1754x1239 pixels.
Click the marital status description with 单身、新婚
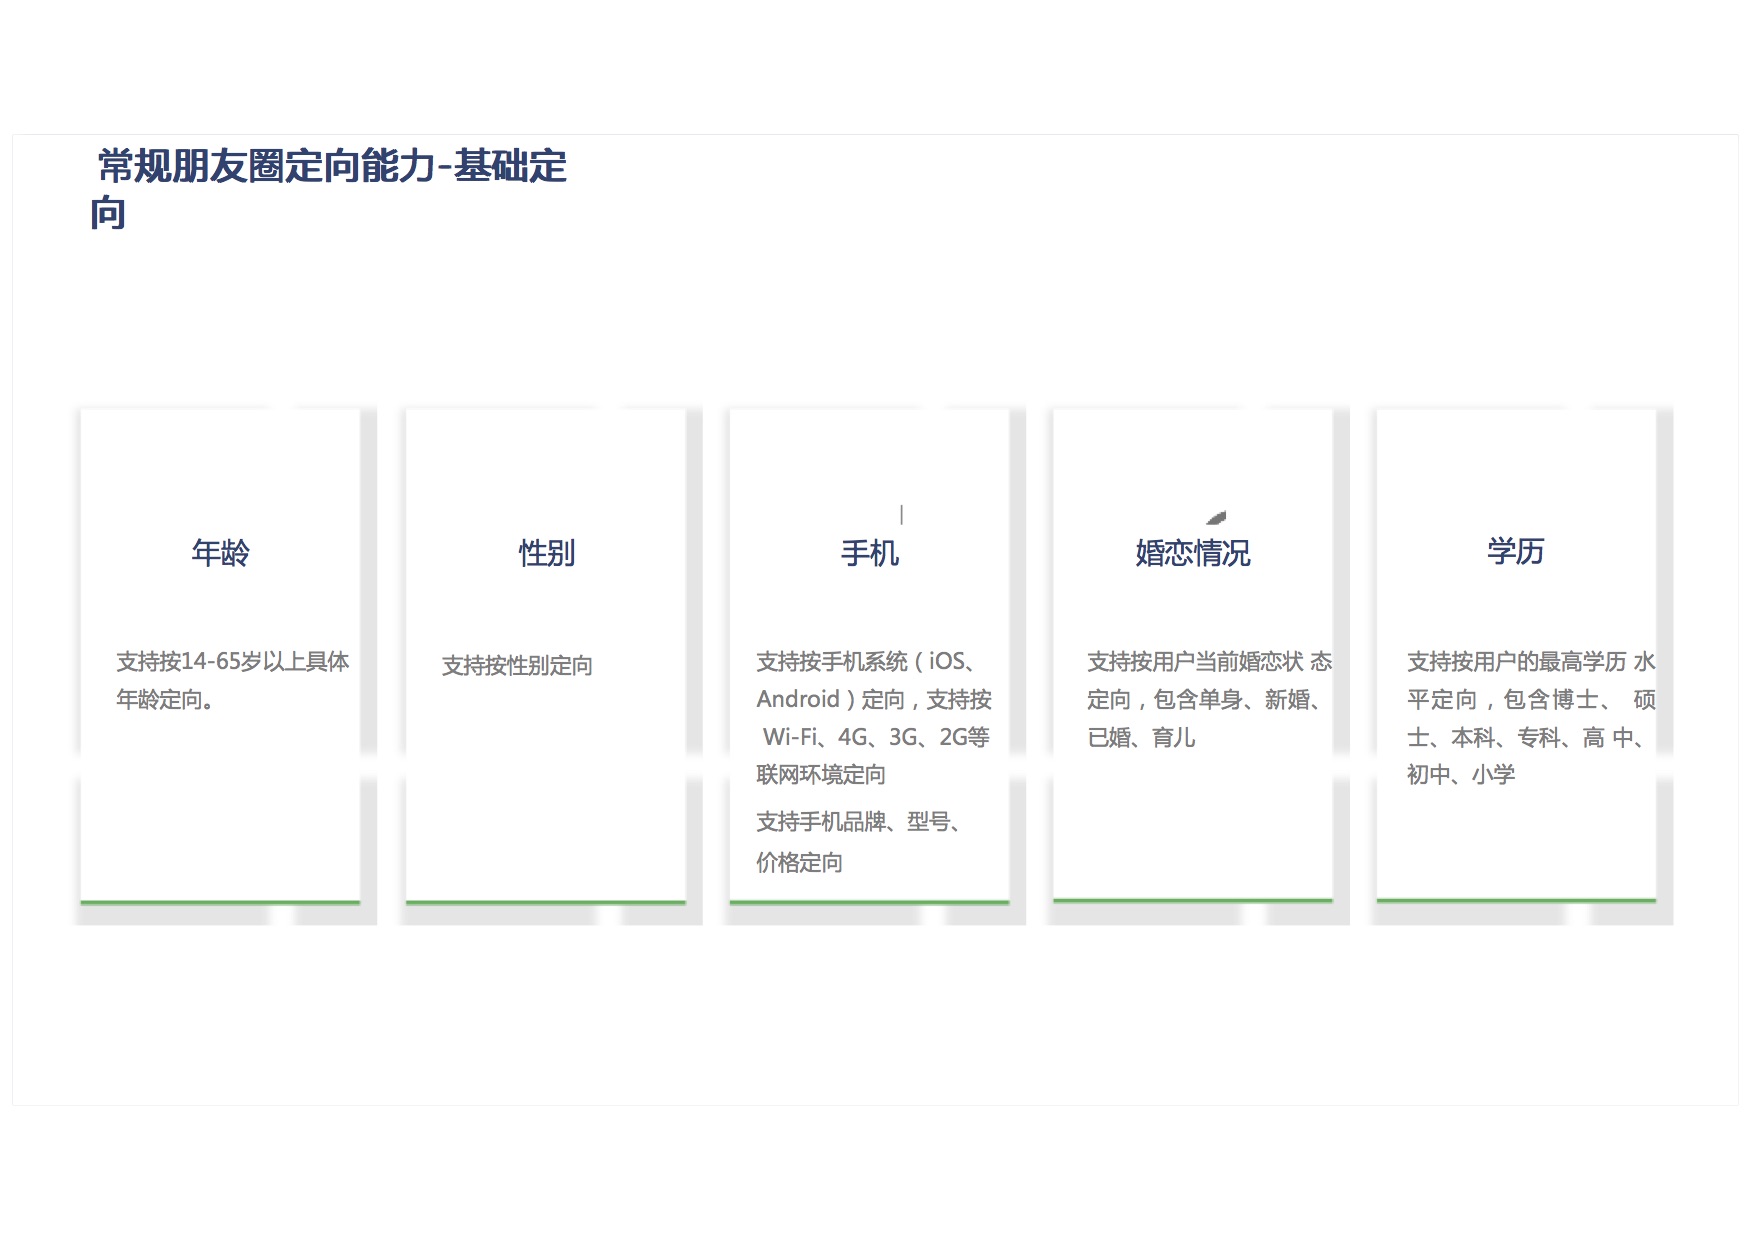coord(1208,699)
